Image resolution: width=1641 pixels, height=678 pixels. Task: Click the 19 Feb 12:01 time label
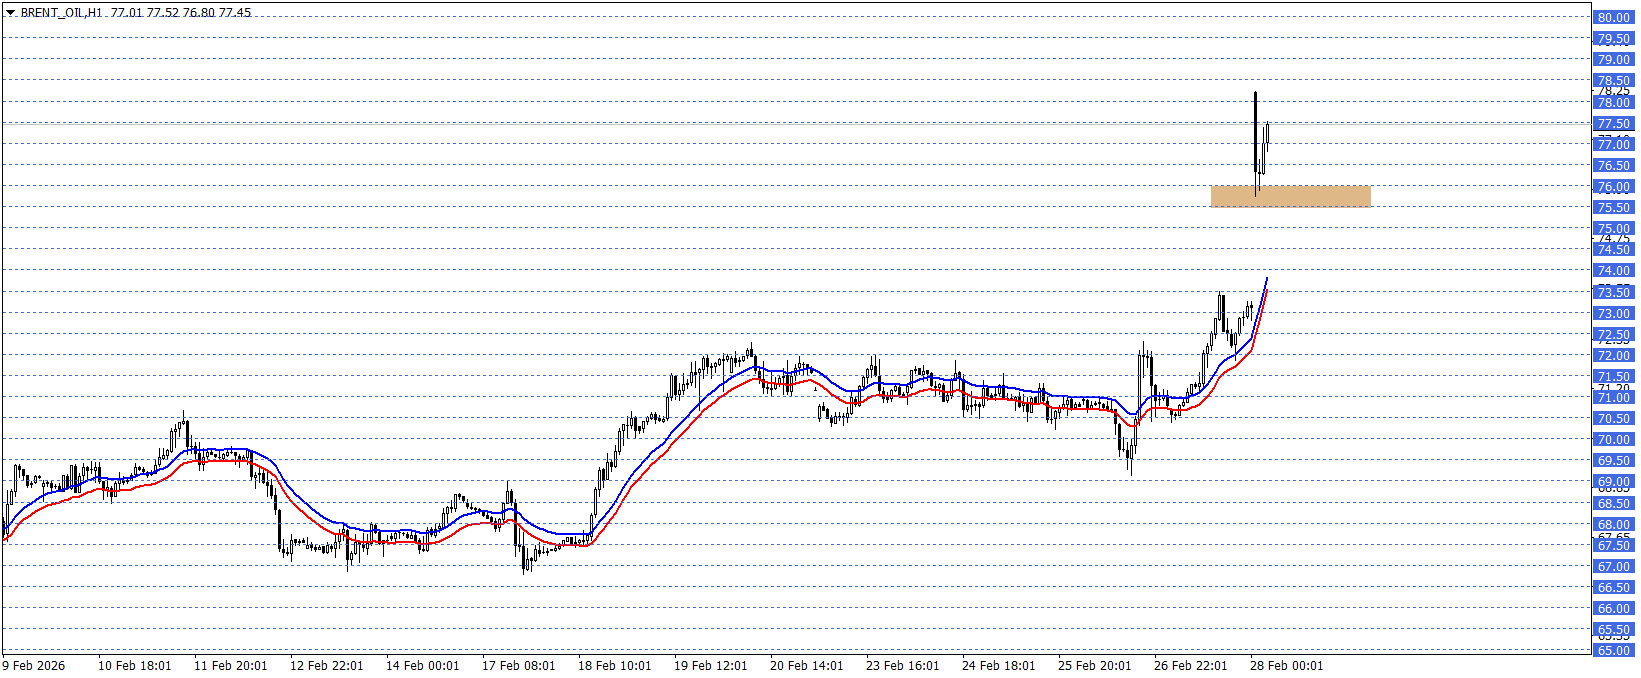tap(710, 666)
